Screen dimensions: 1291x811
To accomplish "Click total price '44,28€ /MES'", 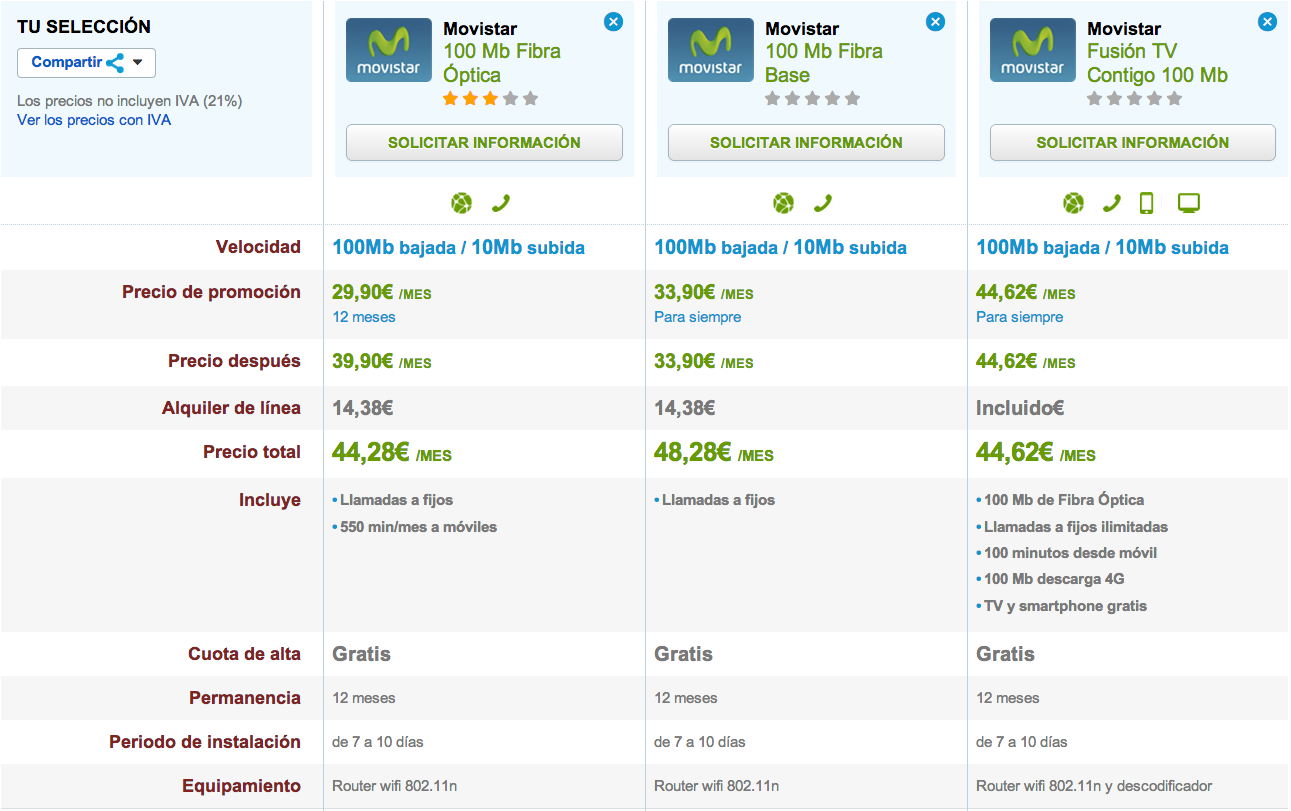I will (392, 452).
